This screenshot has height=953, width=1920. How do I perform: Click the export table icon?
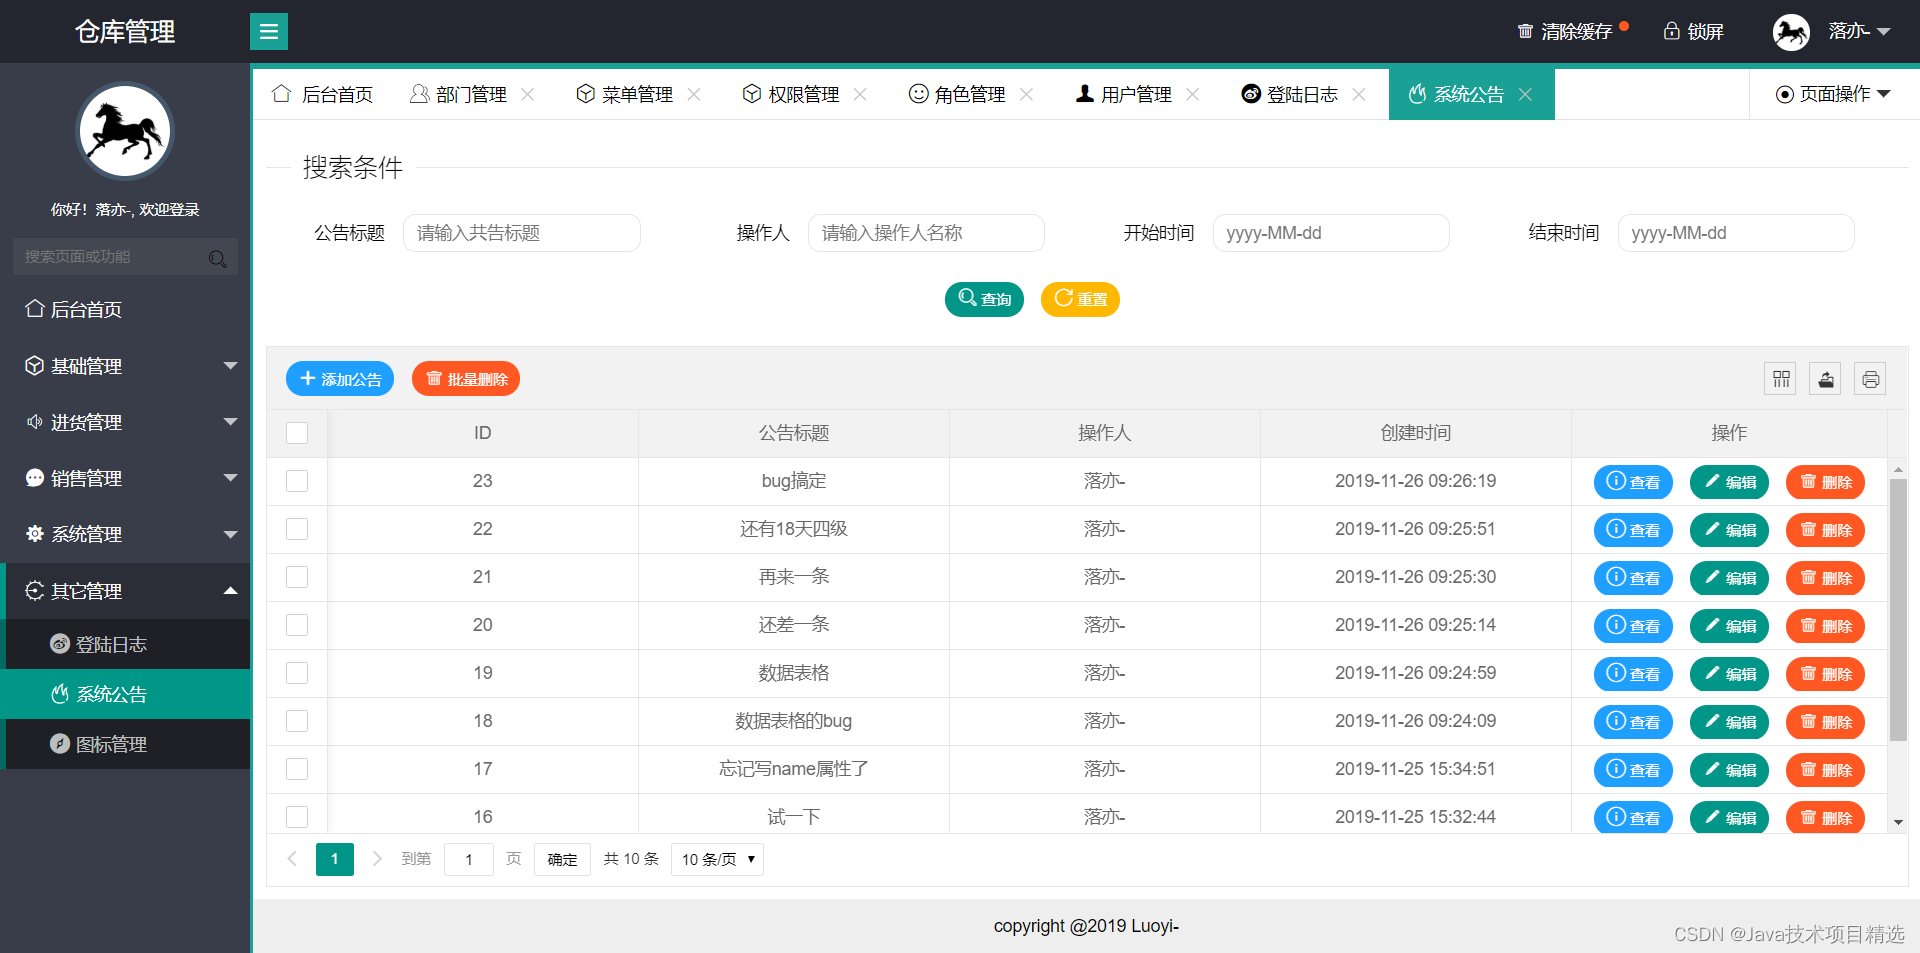[1826, 379]
